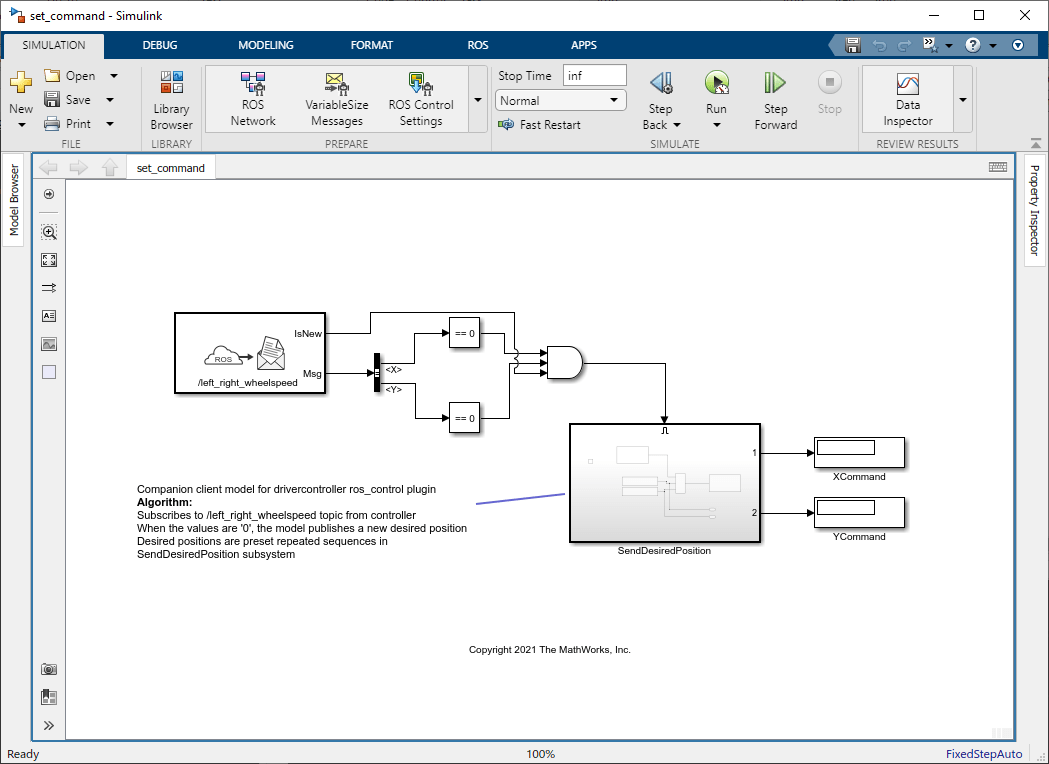1049x764 pixels.
Task: Open VariableSize Messages settings
Action: (x=336, y=99)
